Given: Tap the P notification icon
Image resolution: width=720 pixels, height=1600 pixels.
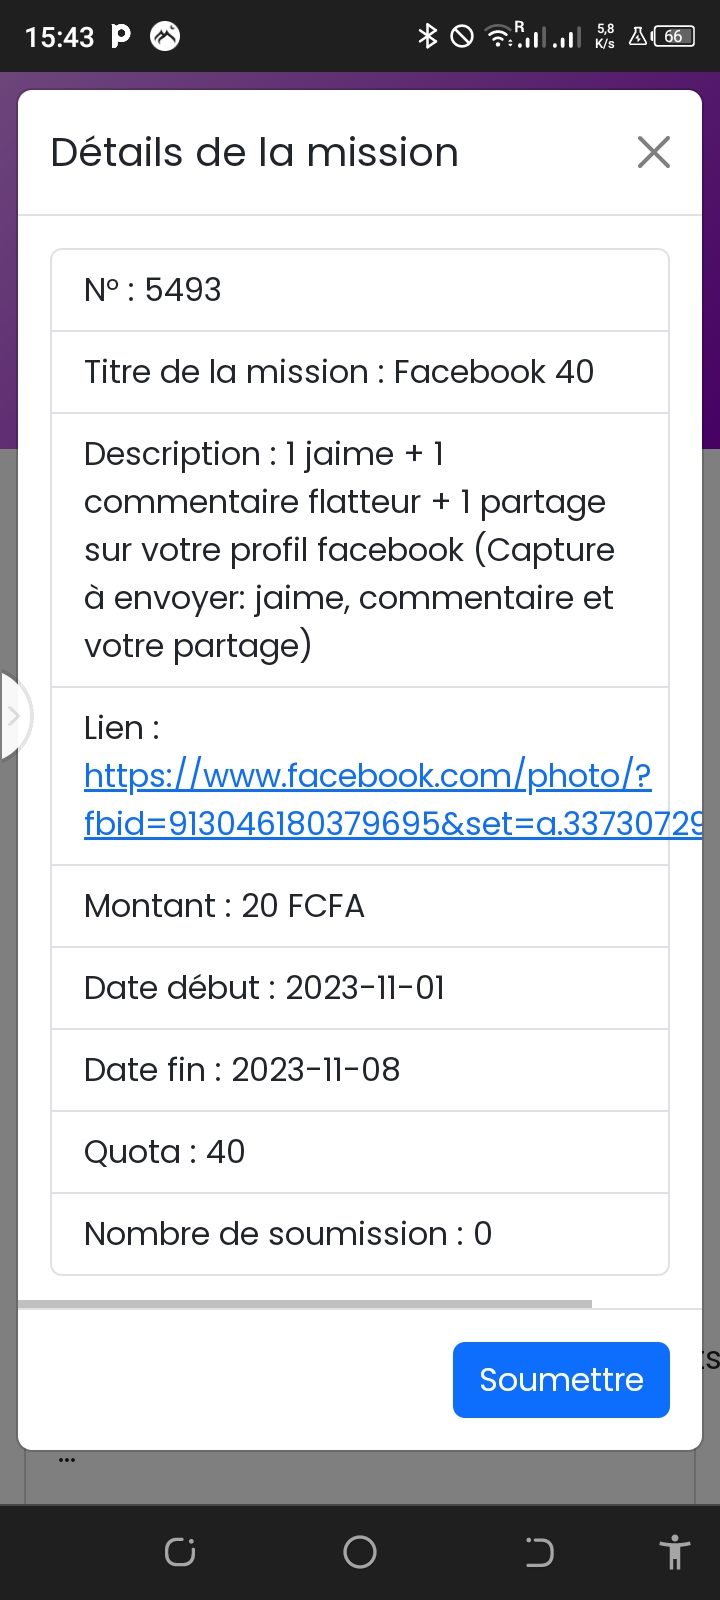Looking at the screenshot, I should click(120, 37).
